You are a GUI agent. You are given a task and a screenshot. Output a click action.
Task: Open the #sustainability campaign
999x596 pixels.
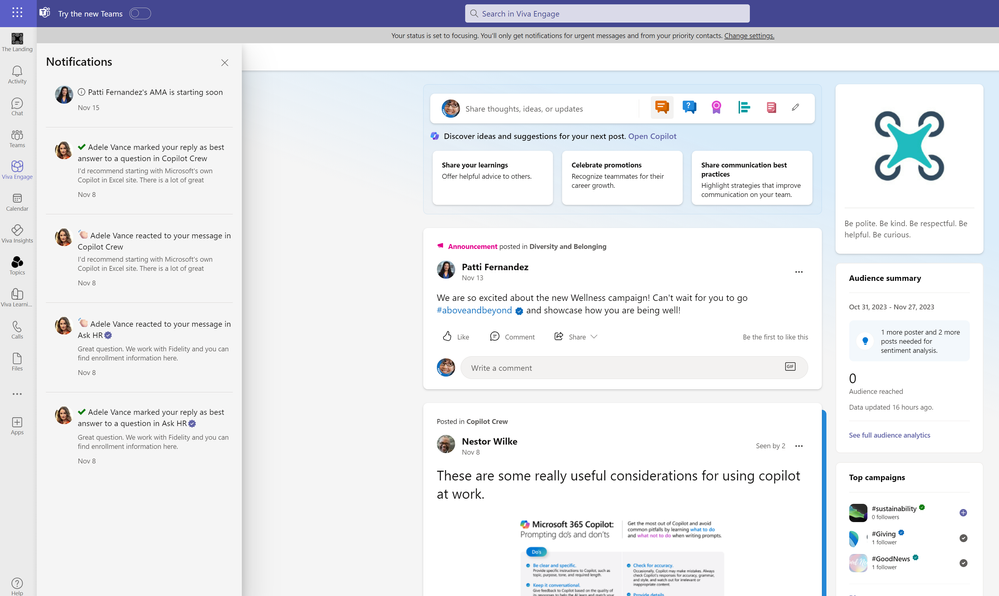pyautogui.click(x=894, y=509)
